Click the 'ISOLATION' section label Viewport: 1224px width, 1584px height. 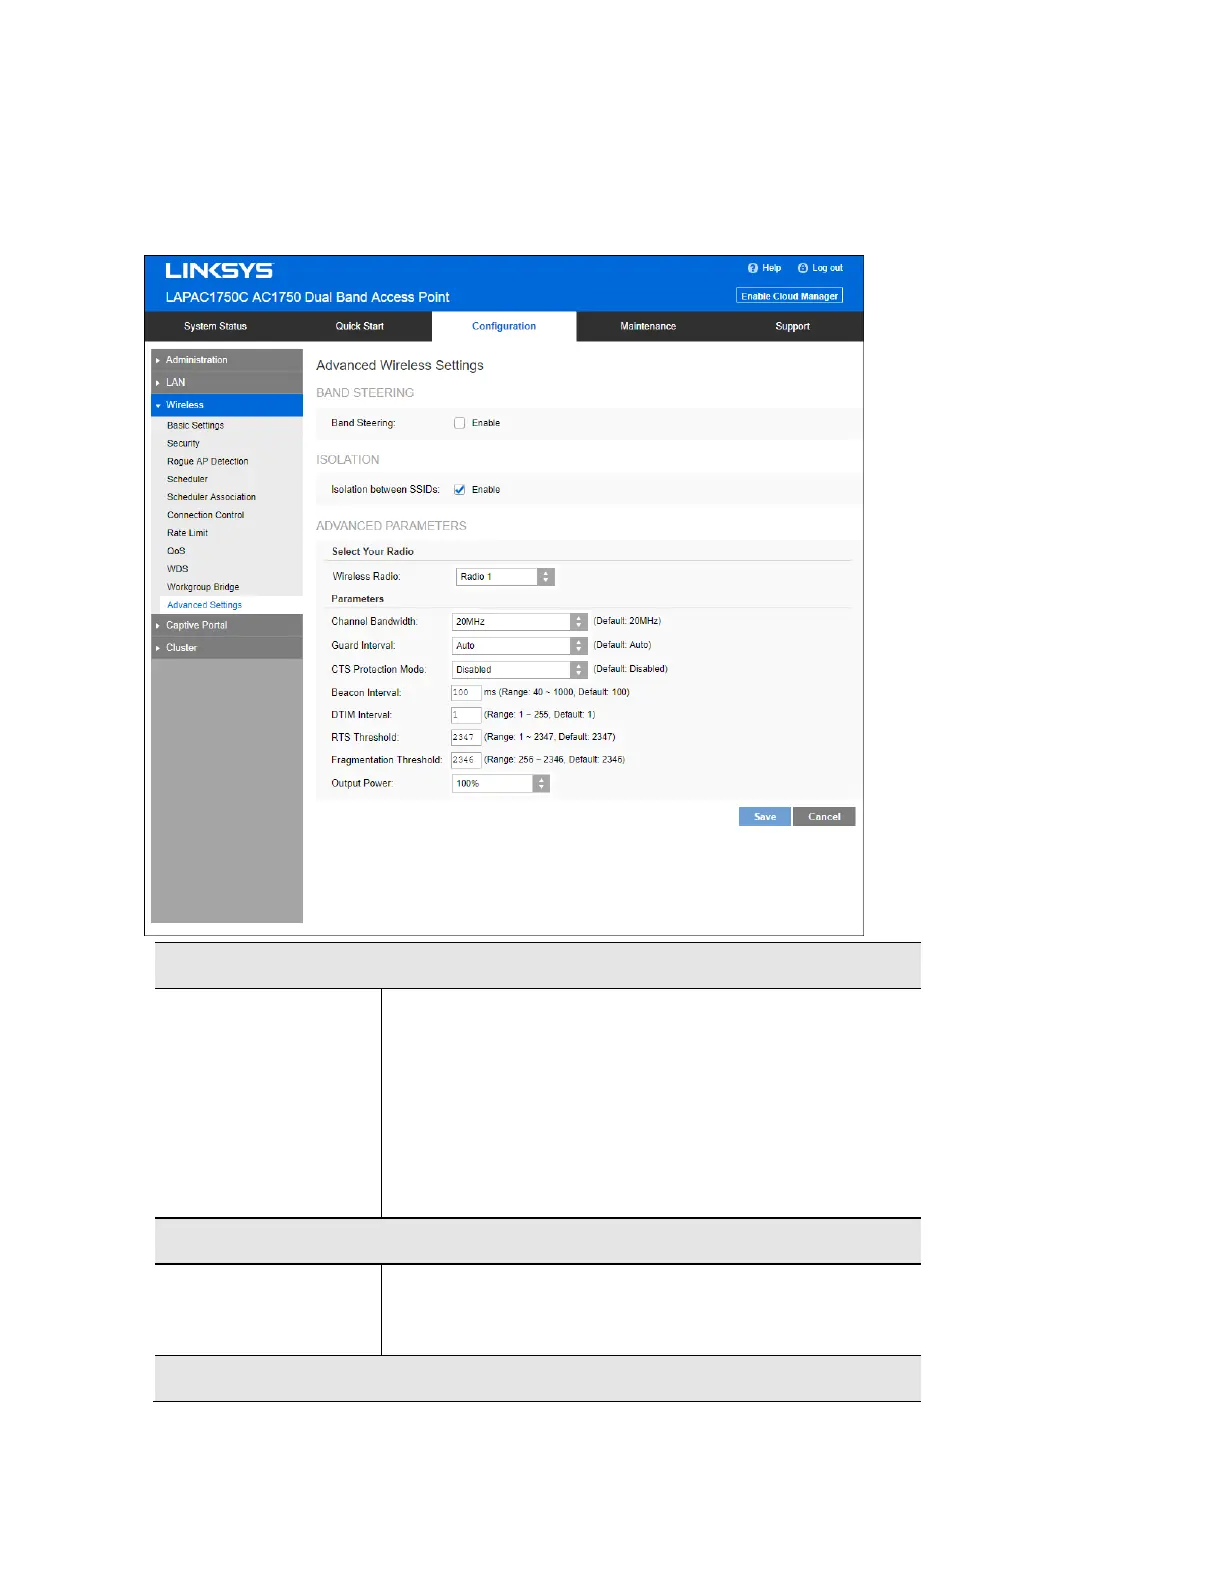tap(348, 460)
